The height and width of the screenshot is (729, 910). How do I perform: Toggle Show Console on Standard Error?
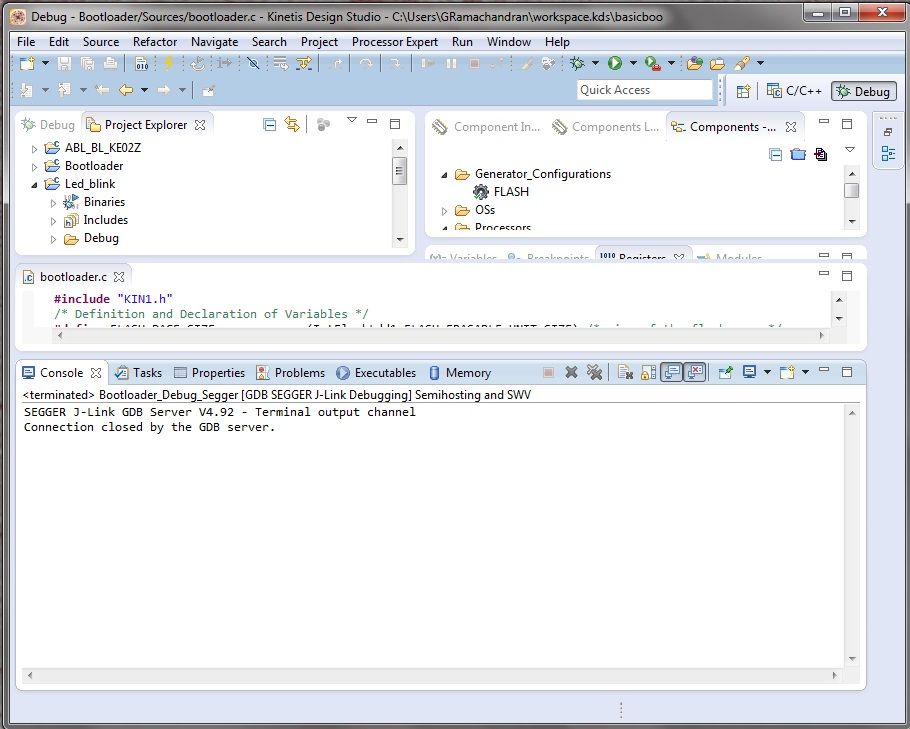695,373
